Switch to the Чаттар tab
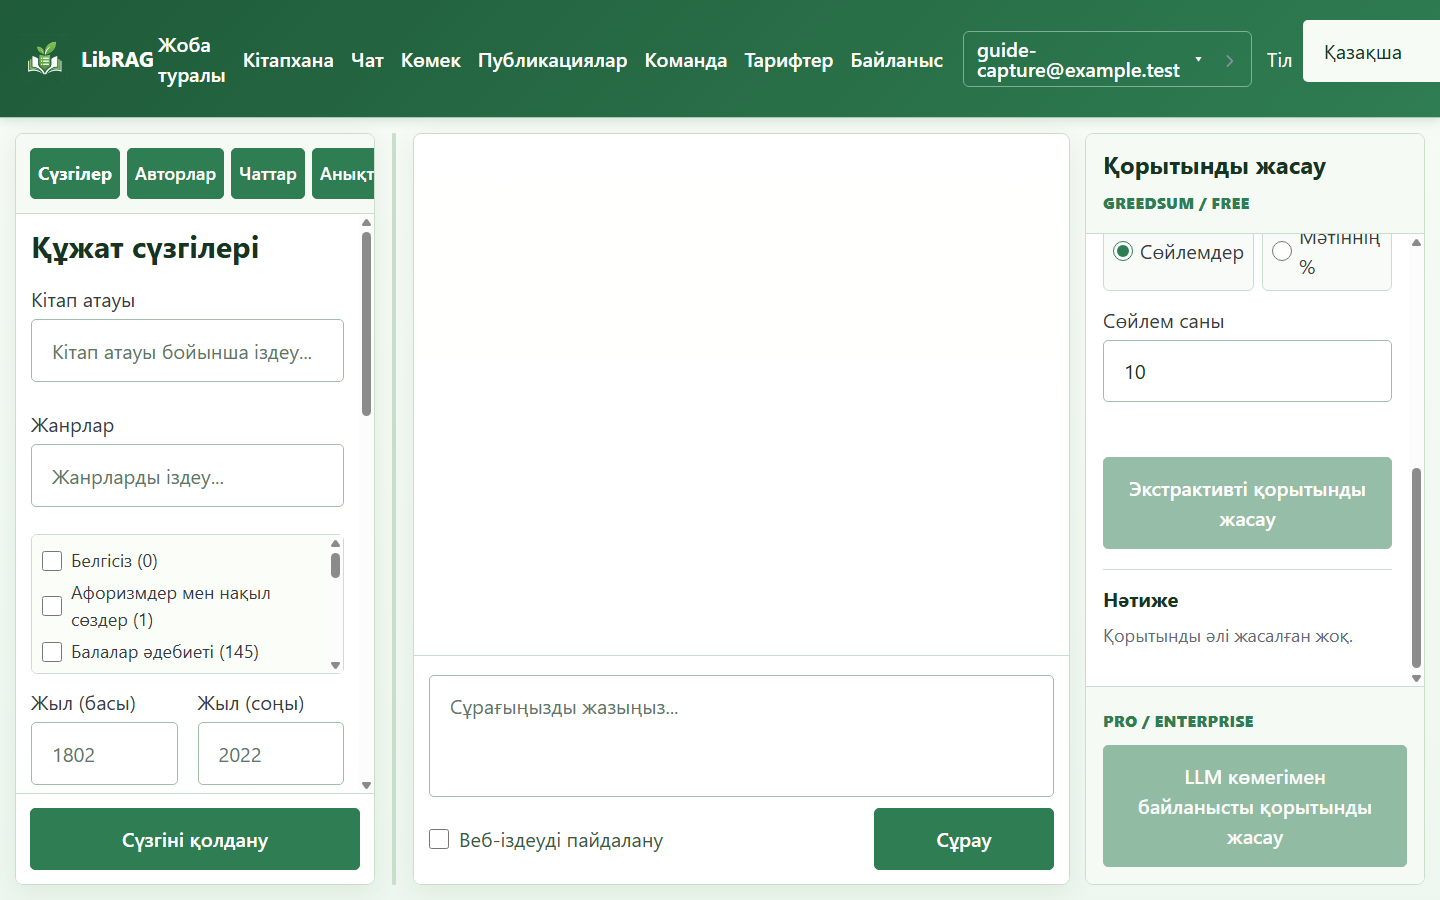 tap(268, 174)
